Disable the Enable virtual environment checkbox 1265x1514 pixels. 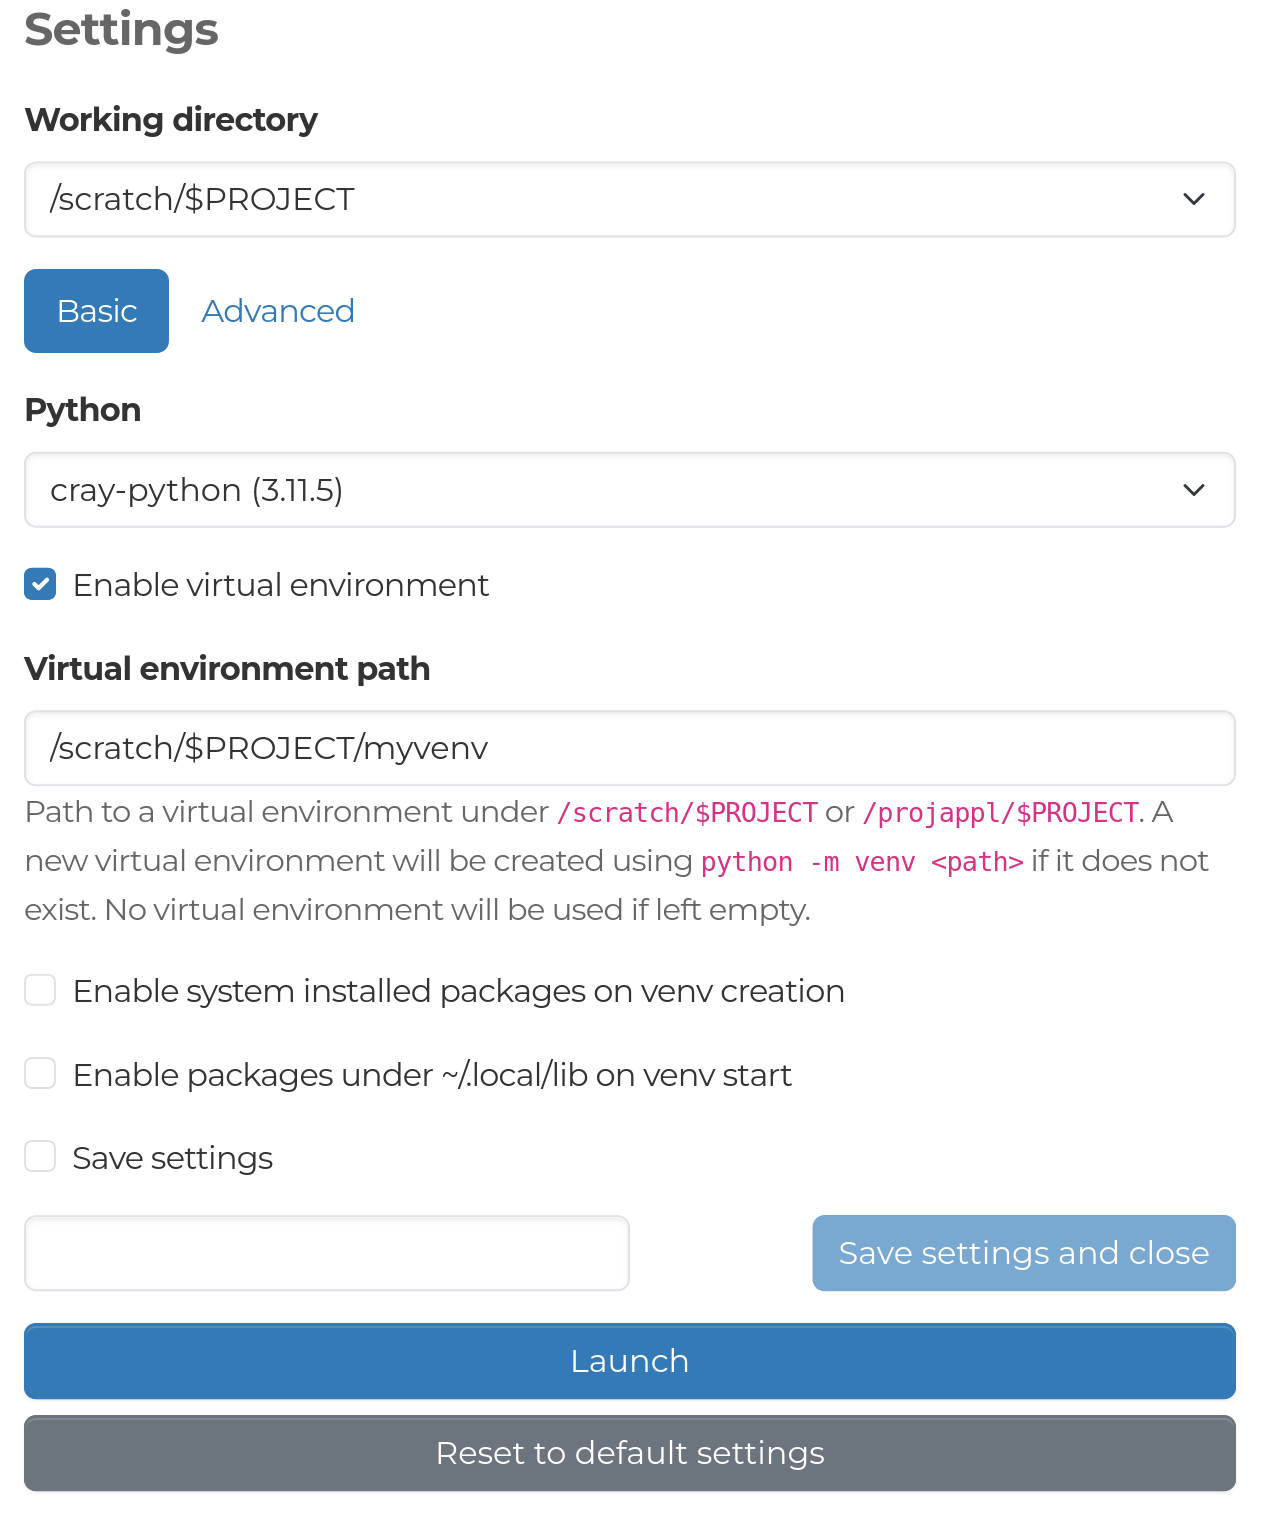click(40, 584)
